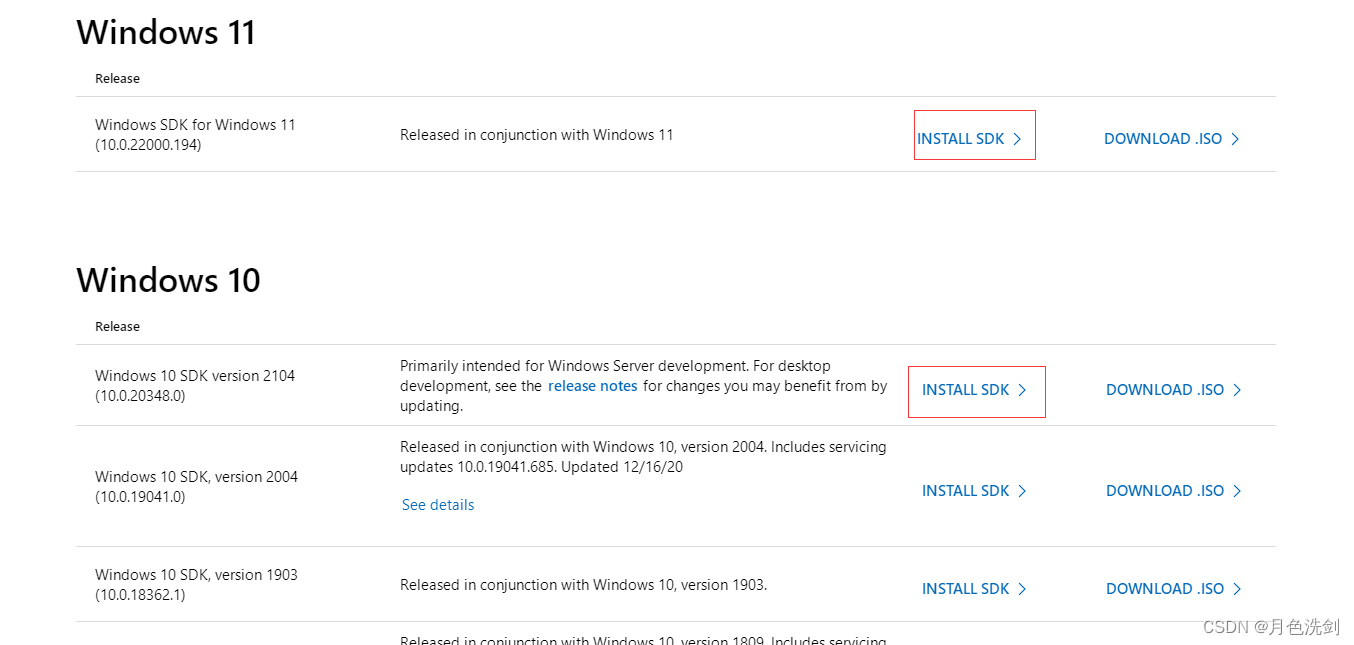Screen dimensions: 1354x645
Task: Select the Windows 10 section heading
Action: click(x=168, y=281)
